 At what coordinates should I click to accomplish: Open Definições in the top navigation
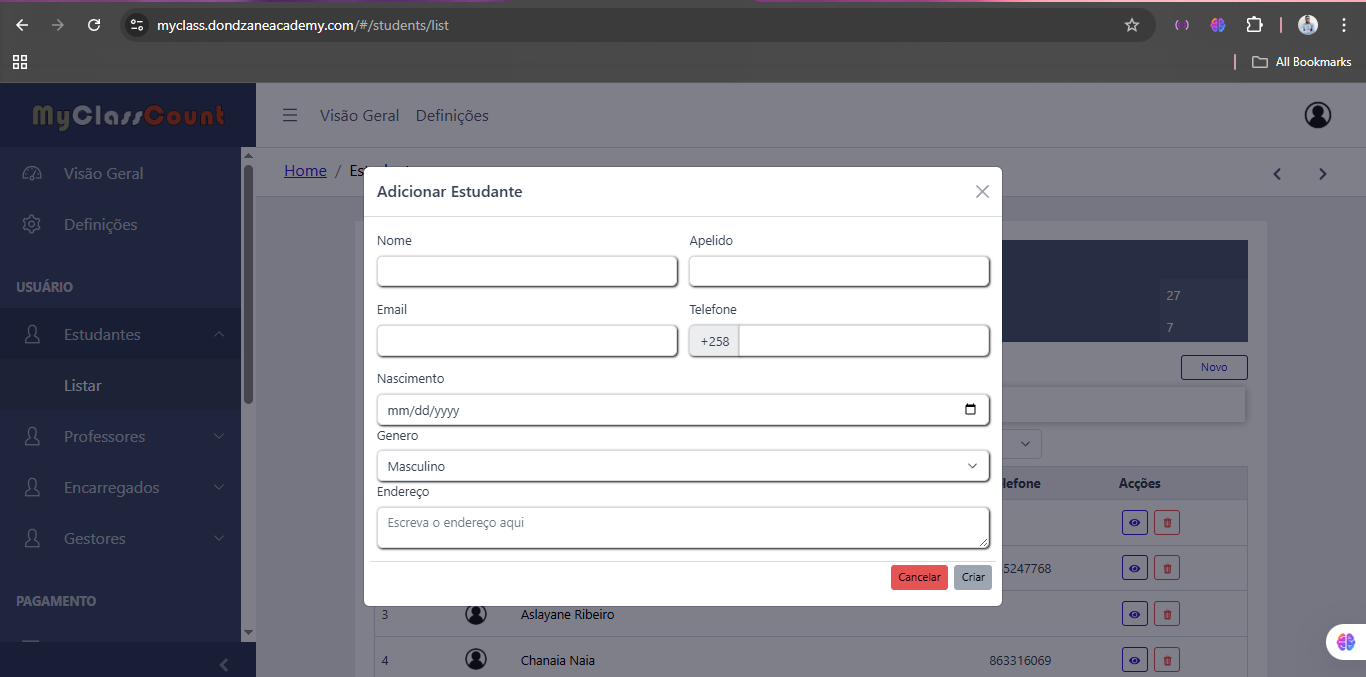click(452, 116)
